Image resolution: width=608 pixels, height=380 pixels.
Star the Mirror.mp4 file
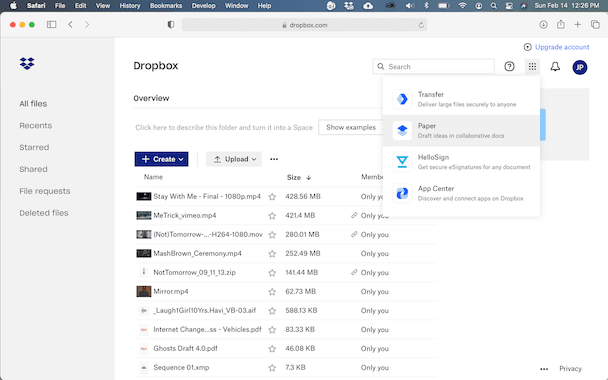pos(272,292)
